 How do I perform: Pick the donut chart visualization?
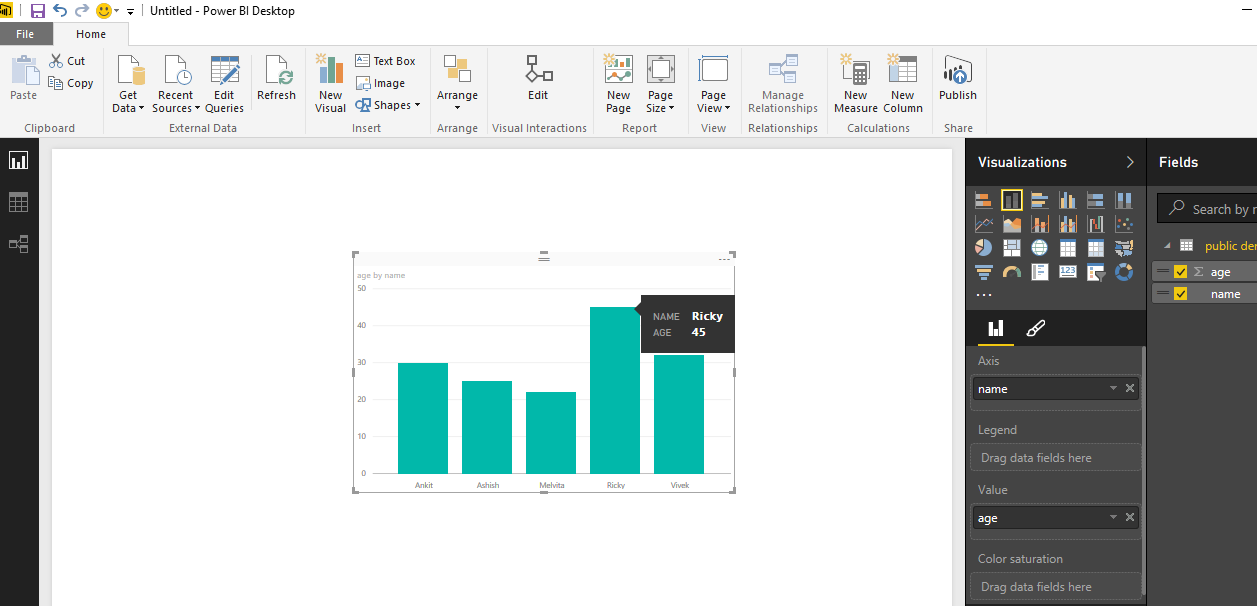pyautogui.click(x=1123, y=271)
